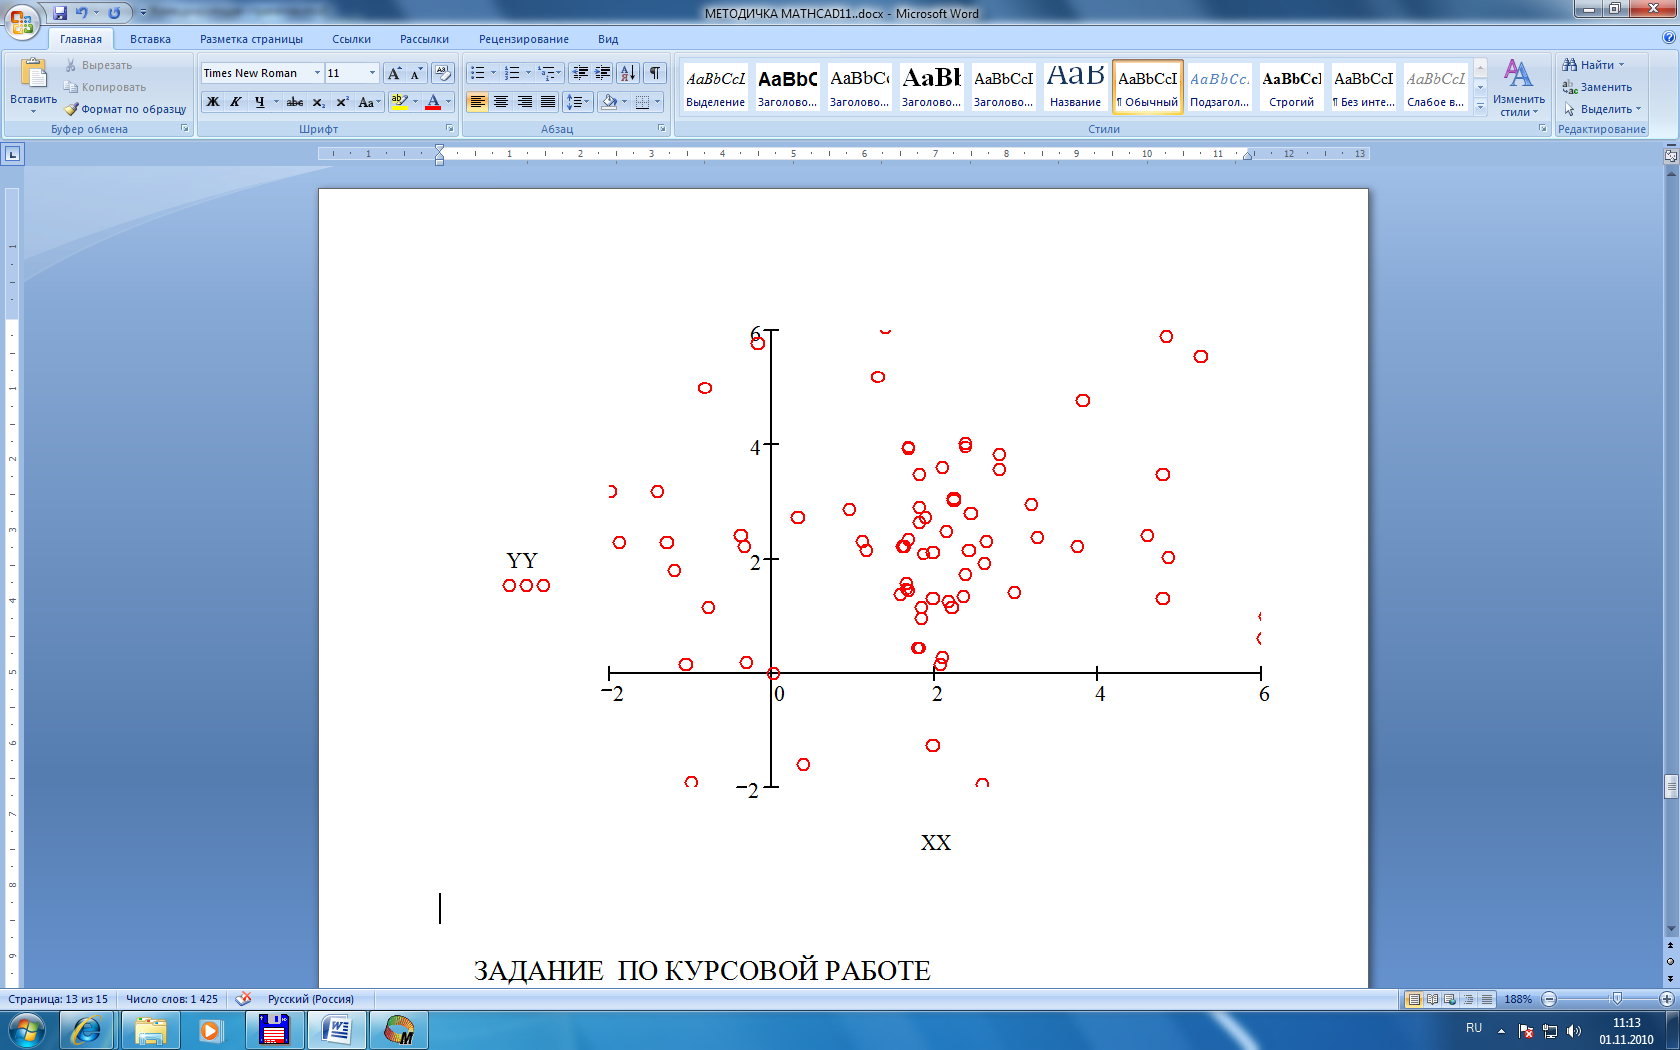
Task: Apply subscript formatting
Action: click(x=318, y=102)
